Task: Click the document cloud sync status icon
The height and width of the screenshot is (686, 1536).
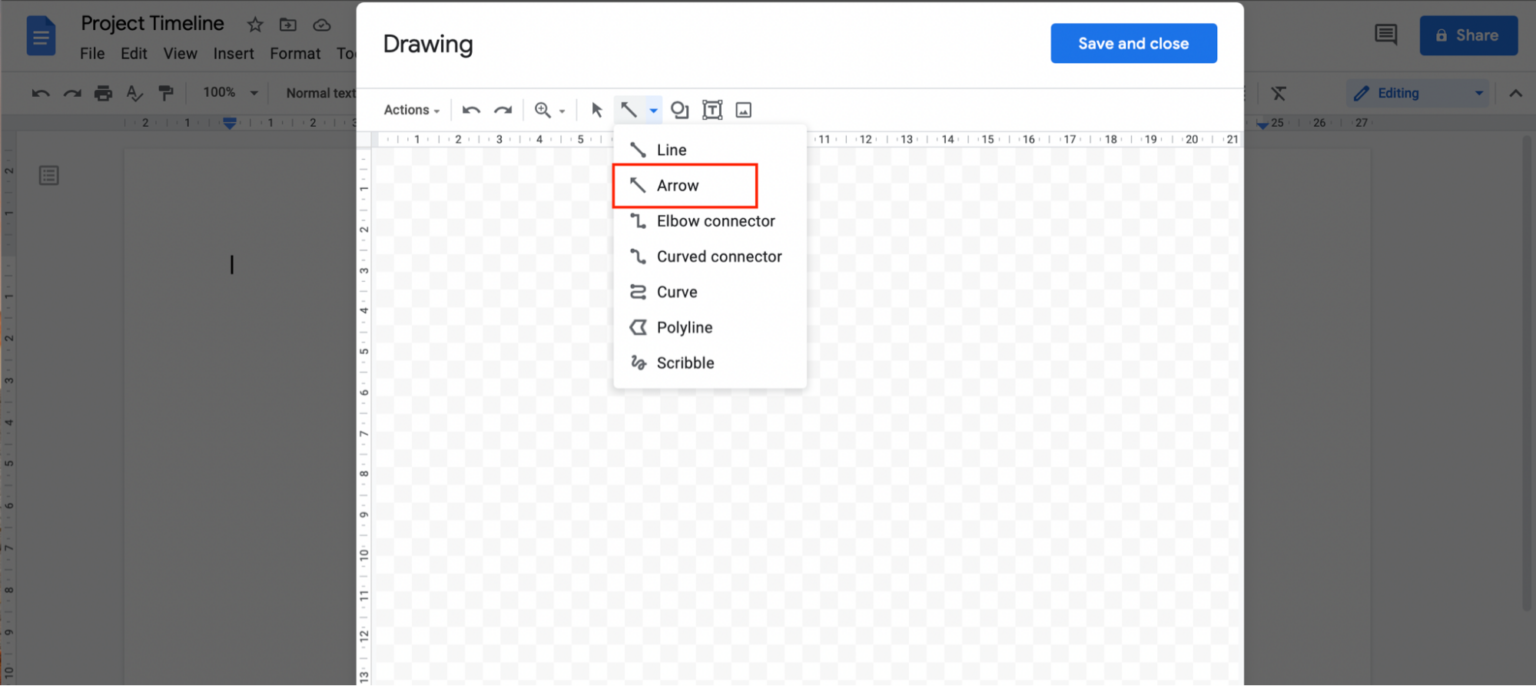Action: (321, 24)
